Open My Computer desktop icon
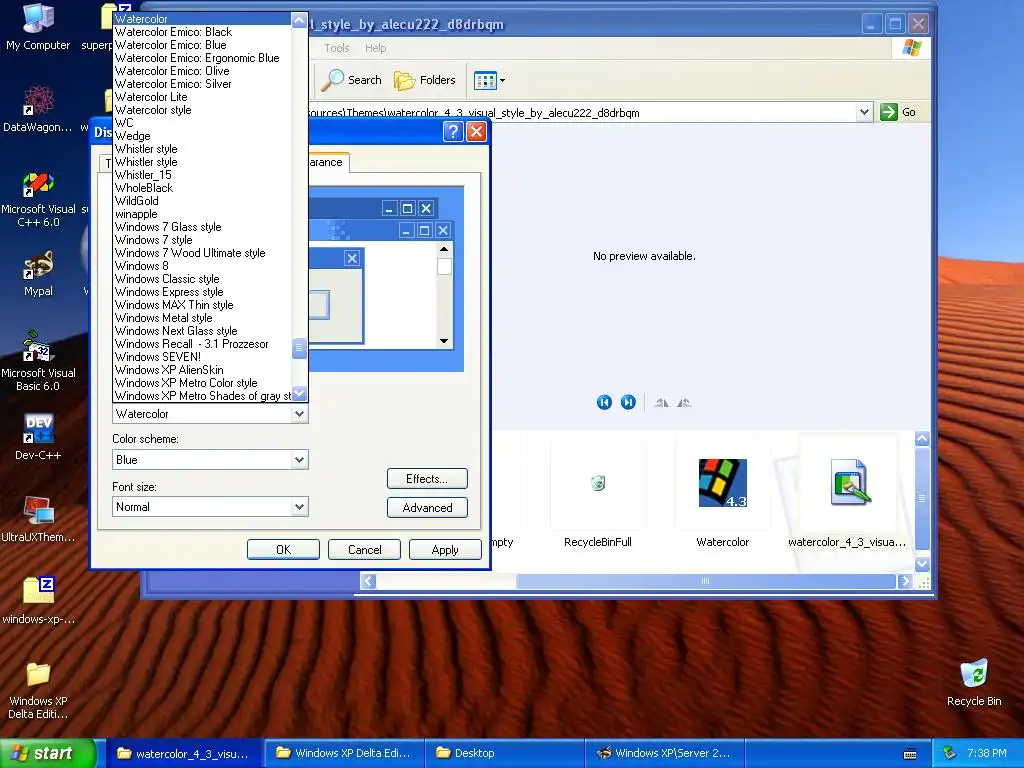This screenshot has width=1024, height=768. (x=38, y=27)
